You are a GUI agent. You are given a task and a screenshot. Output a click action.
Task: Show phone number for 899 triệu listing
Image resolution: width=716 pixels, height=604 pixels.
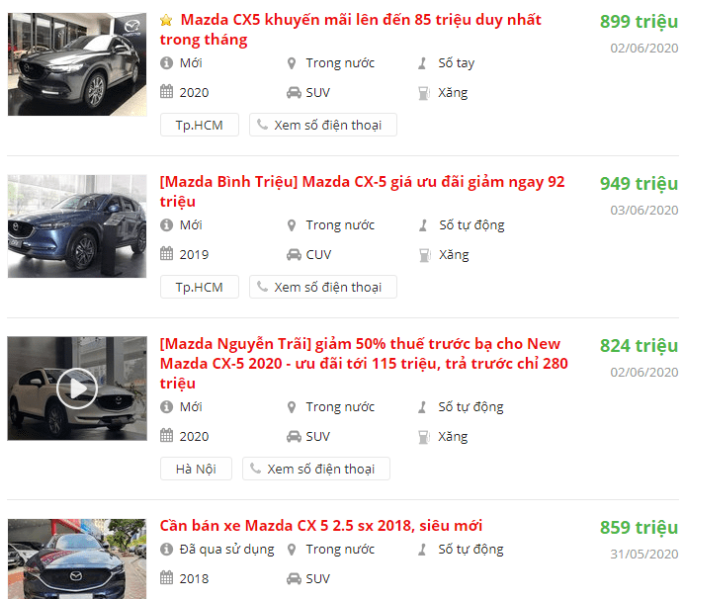pyautogui.click(x=323, y=125)
